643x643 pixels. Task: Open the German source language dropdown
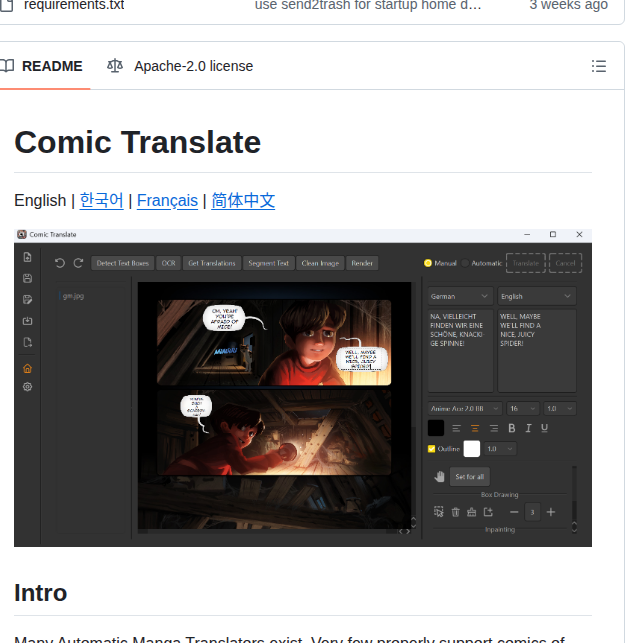(x=459, y=296)
